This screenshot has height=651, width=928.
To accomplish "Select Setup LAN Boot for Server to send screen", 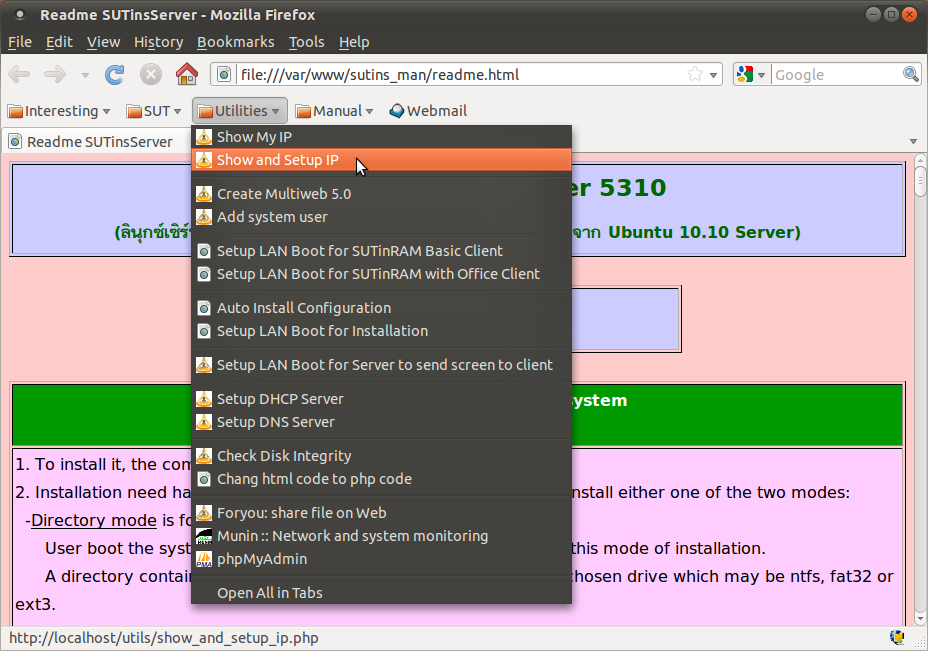I will point(381,365).
